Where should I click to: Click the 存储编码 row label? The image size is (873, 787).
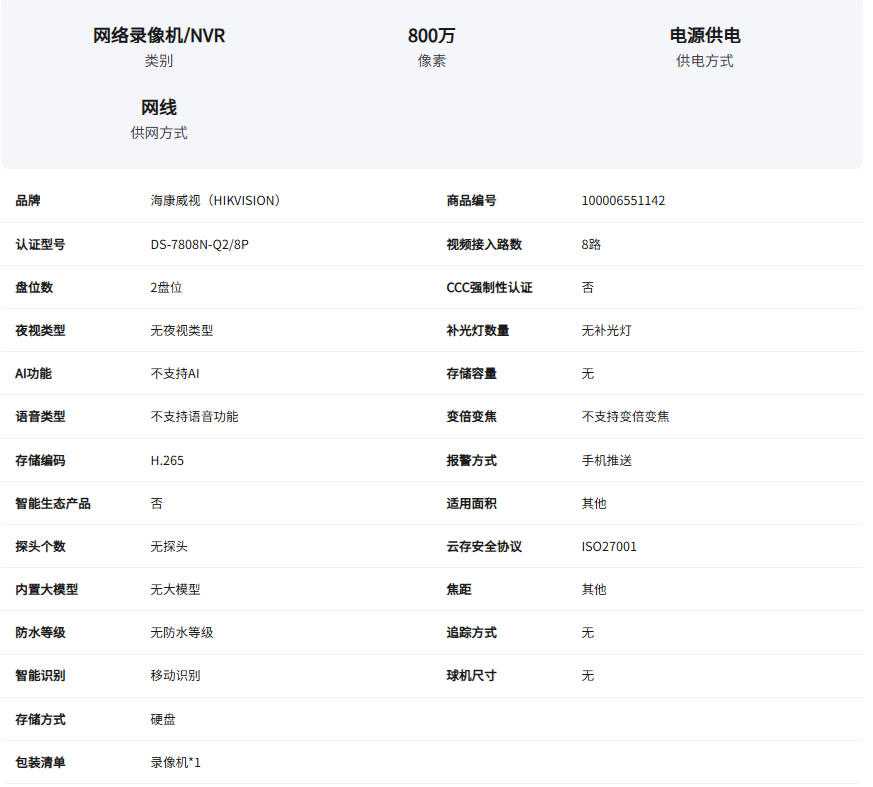pyautogui.click(x=40, y=460)
